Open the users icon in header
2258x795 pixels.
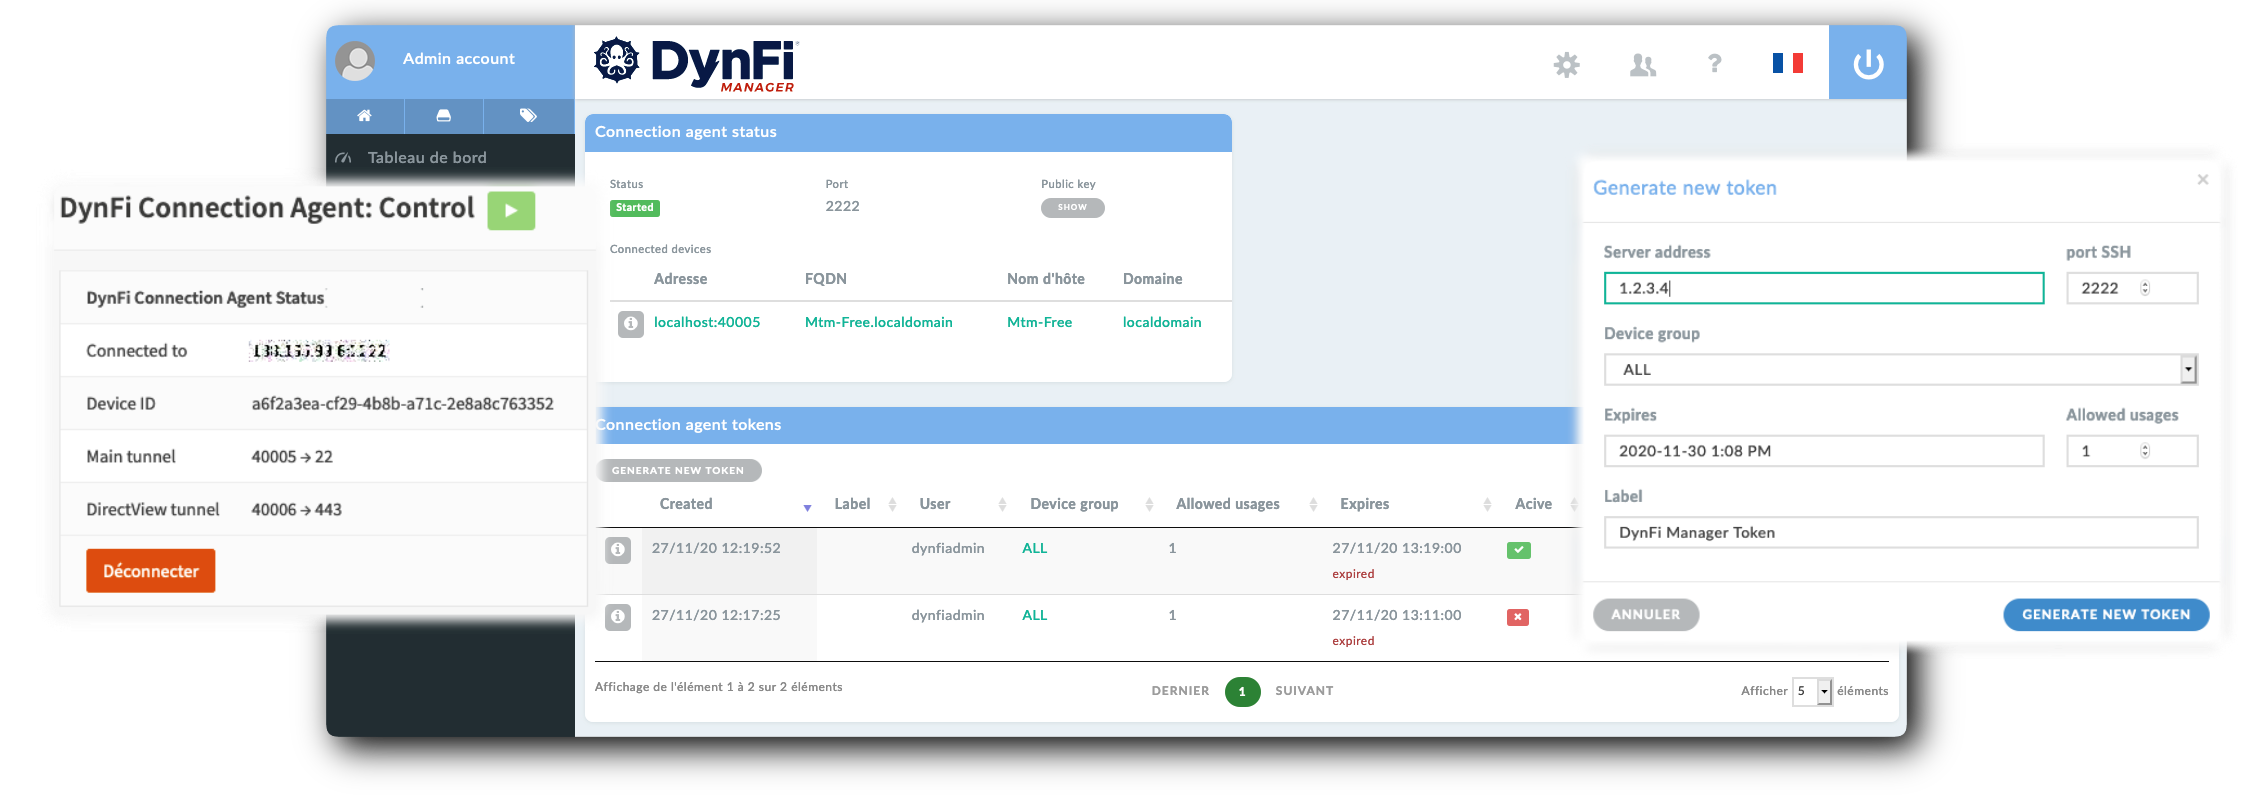1643,65
